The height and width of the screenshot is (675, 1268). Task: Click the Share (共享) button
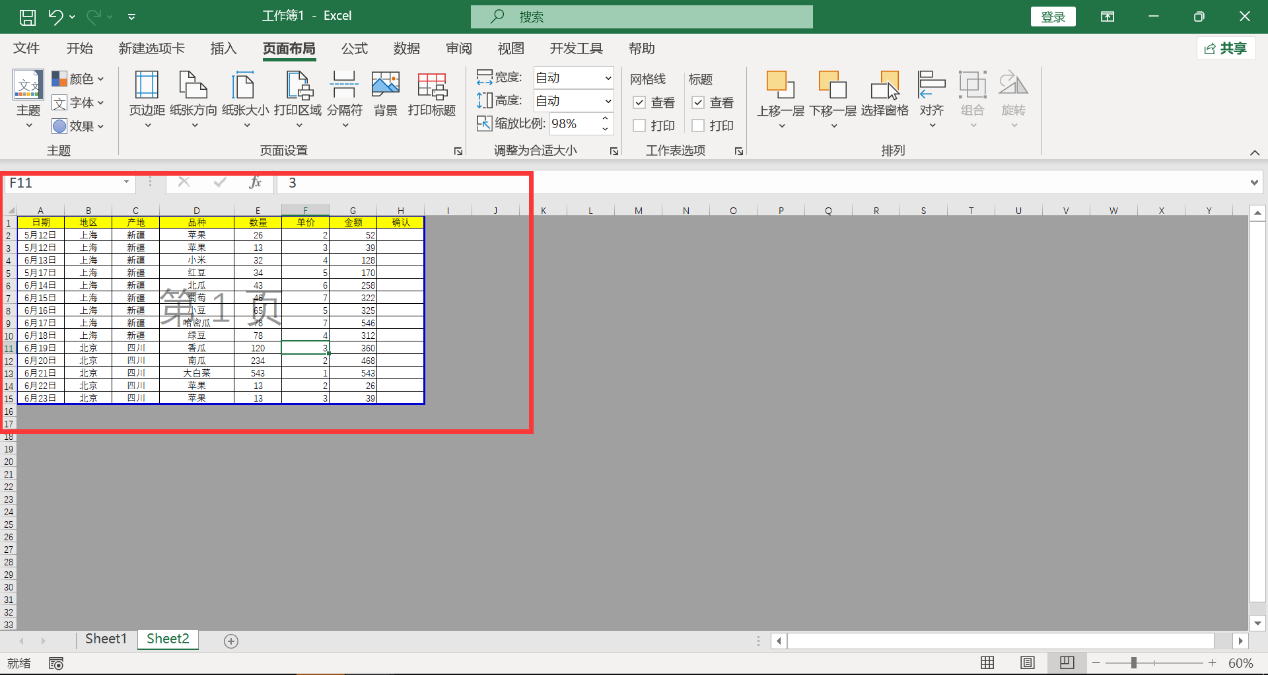pos(1226,48)
